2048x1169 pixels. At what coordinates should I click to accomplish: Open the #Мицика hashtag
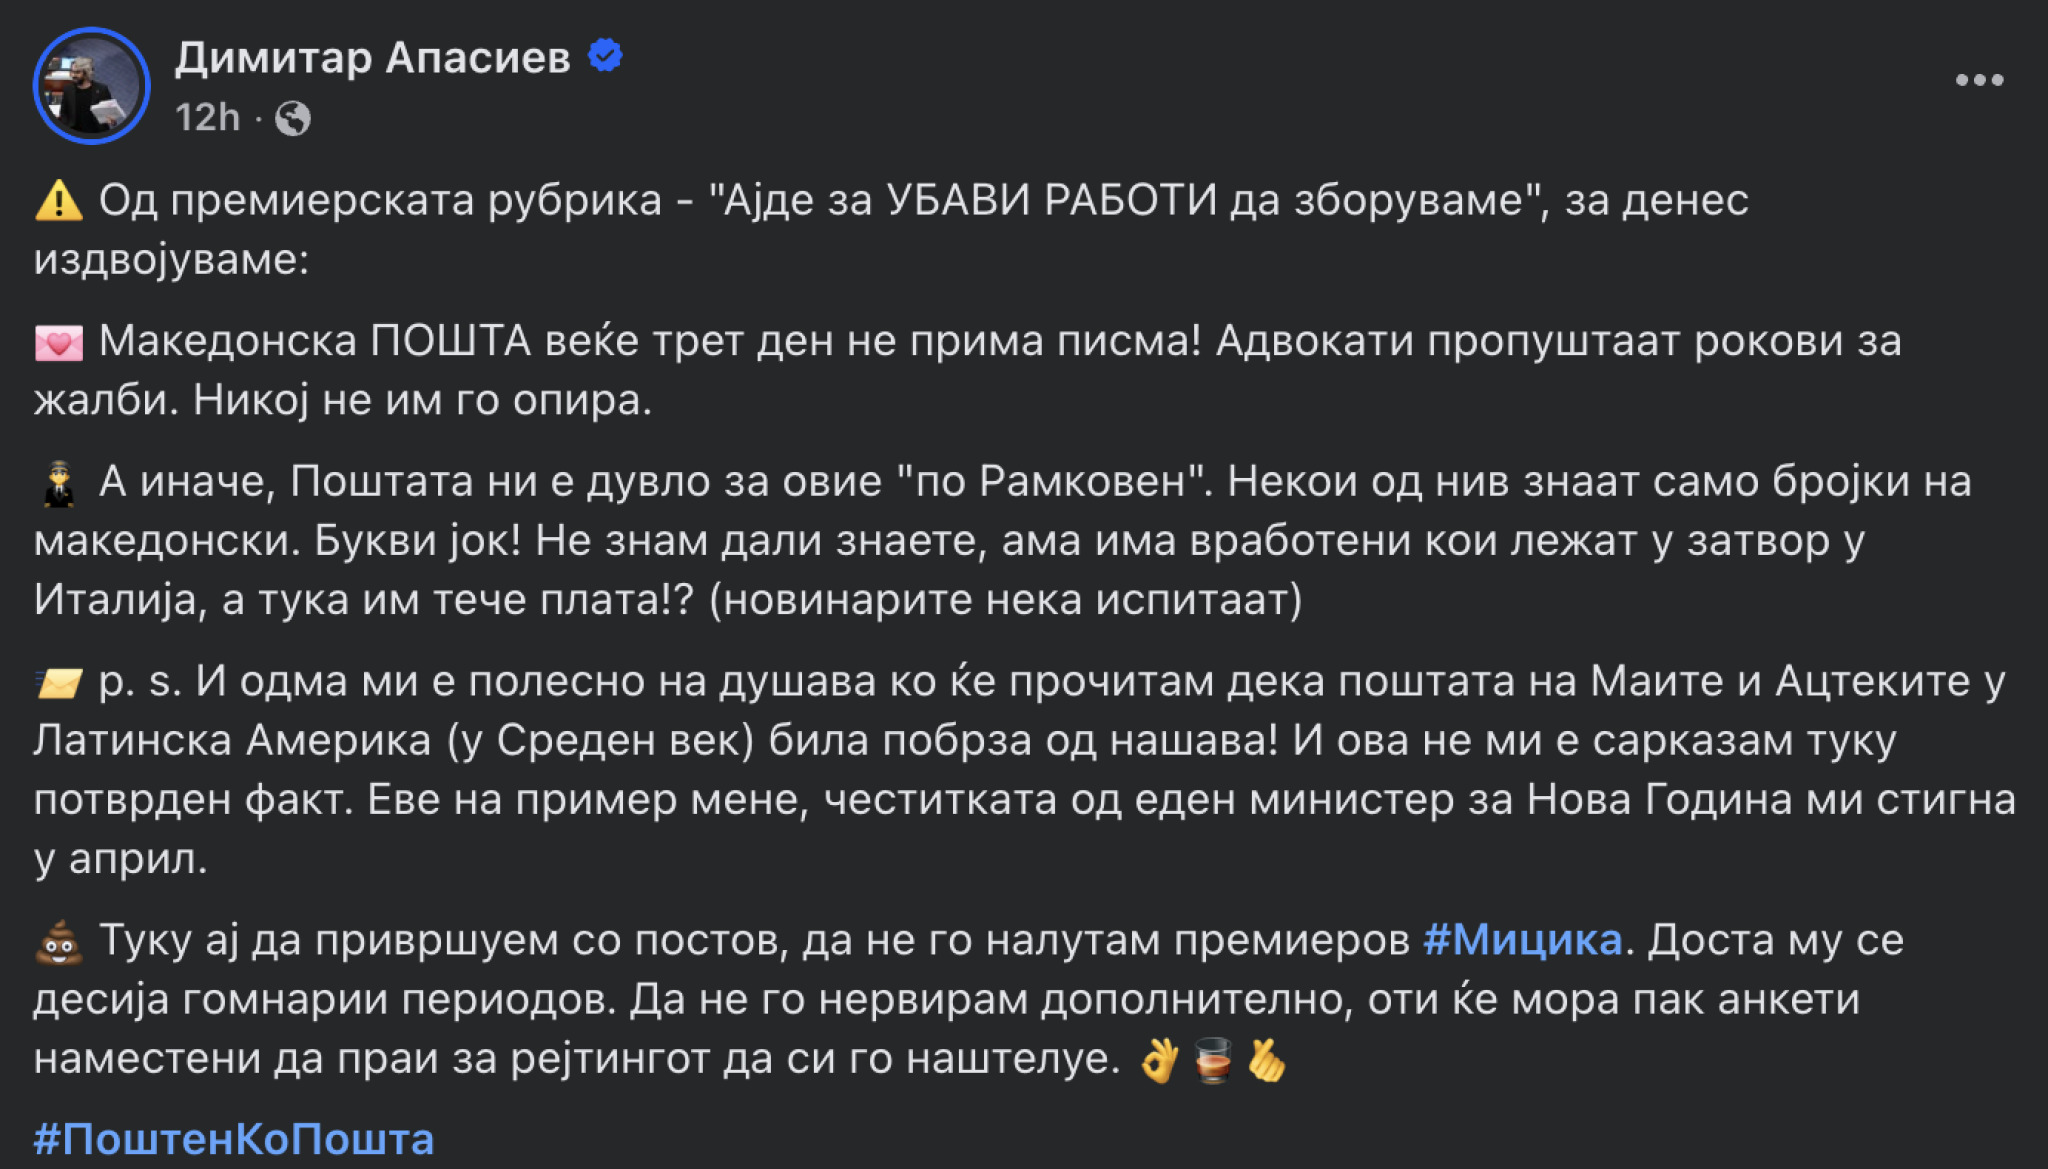coord(1522,940)
